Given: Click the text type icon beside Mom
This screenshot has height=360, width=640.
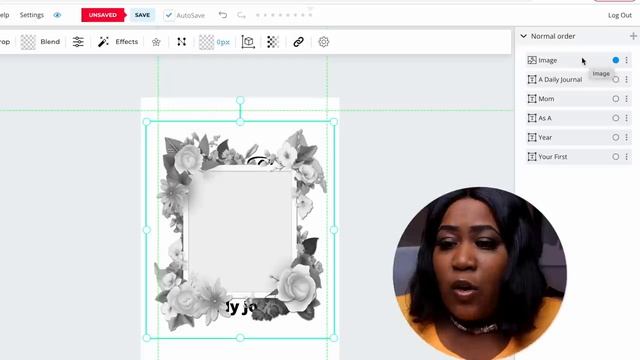Looking at the screenshot, I should (532, 99).
